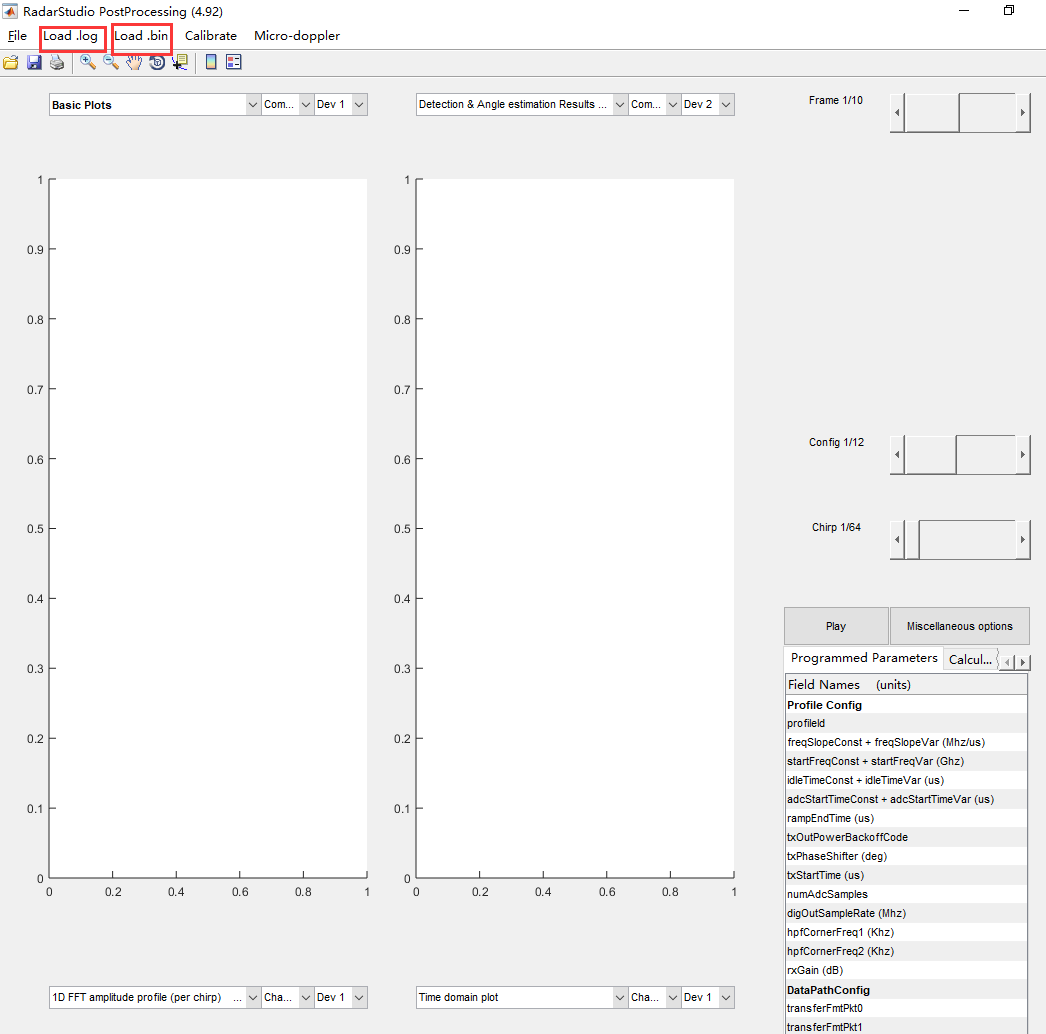Select the profileId row
Image resolution: width=1046 pixels, height=1034 pixels.
(906, 723)
